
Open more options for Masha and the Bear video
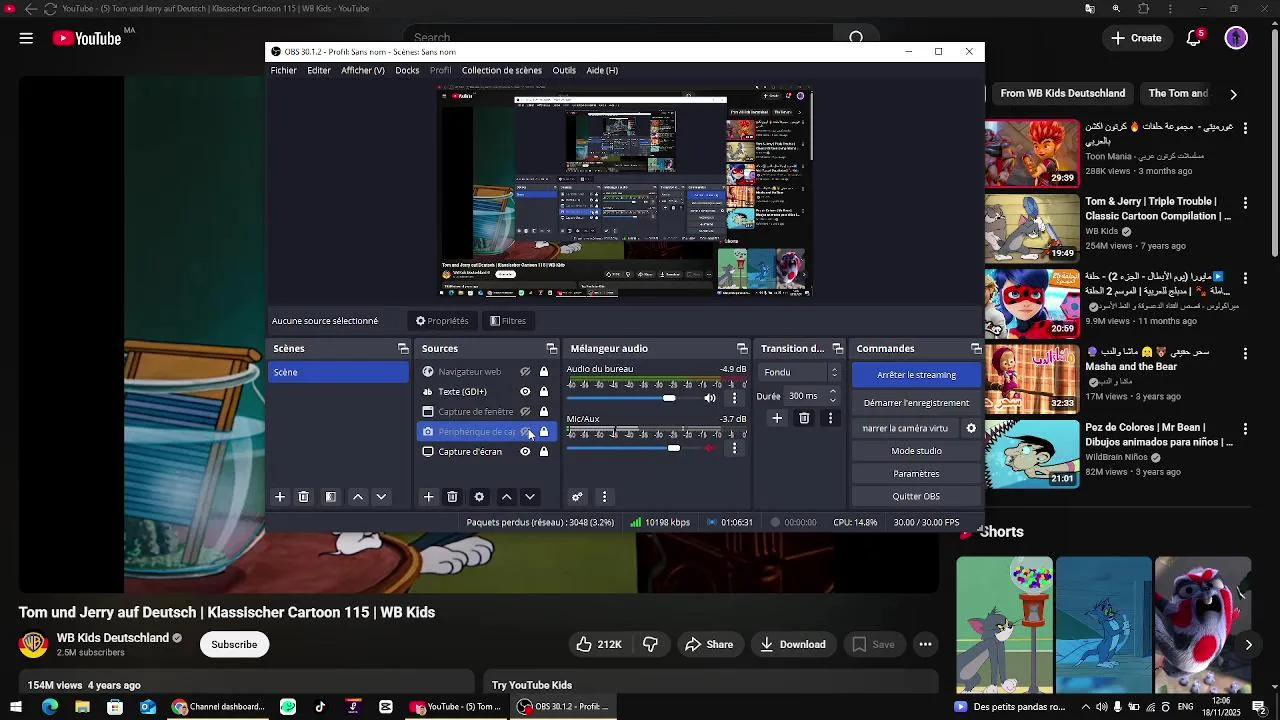1245,354
